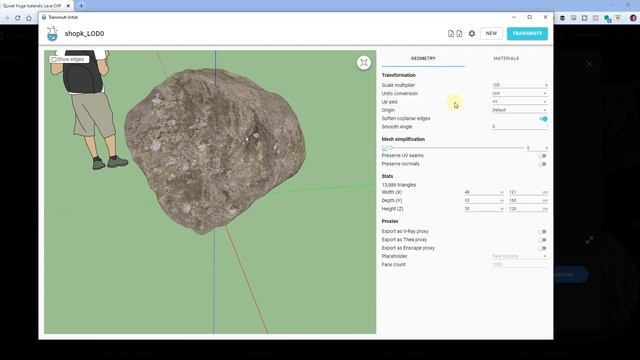640x360 pixels.
Task: Enable the Show edges checkbox
Action: coord(53,60)
